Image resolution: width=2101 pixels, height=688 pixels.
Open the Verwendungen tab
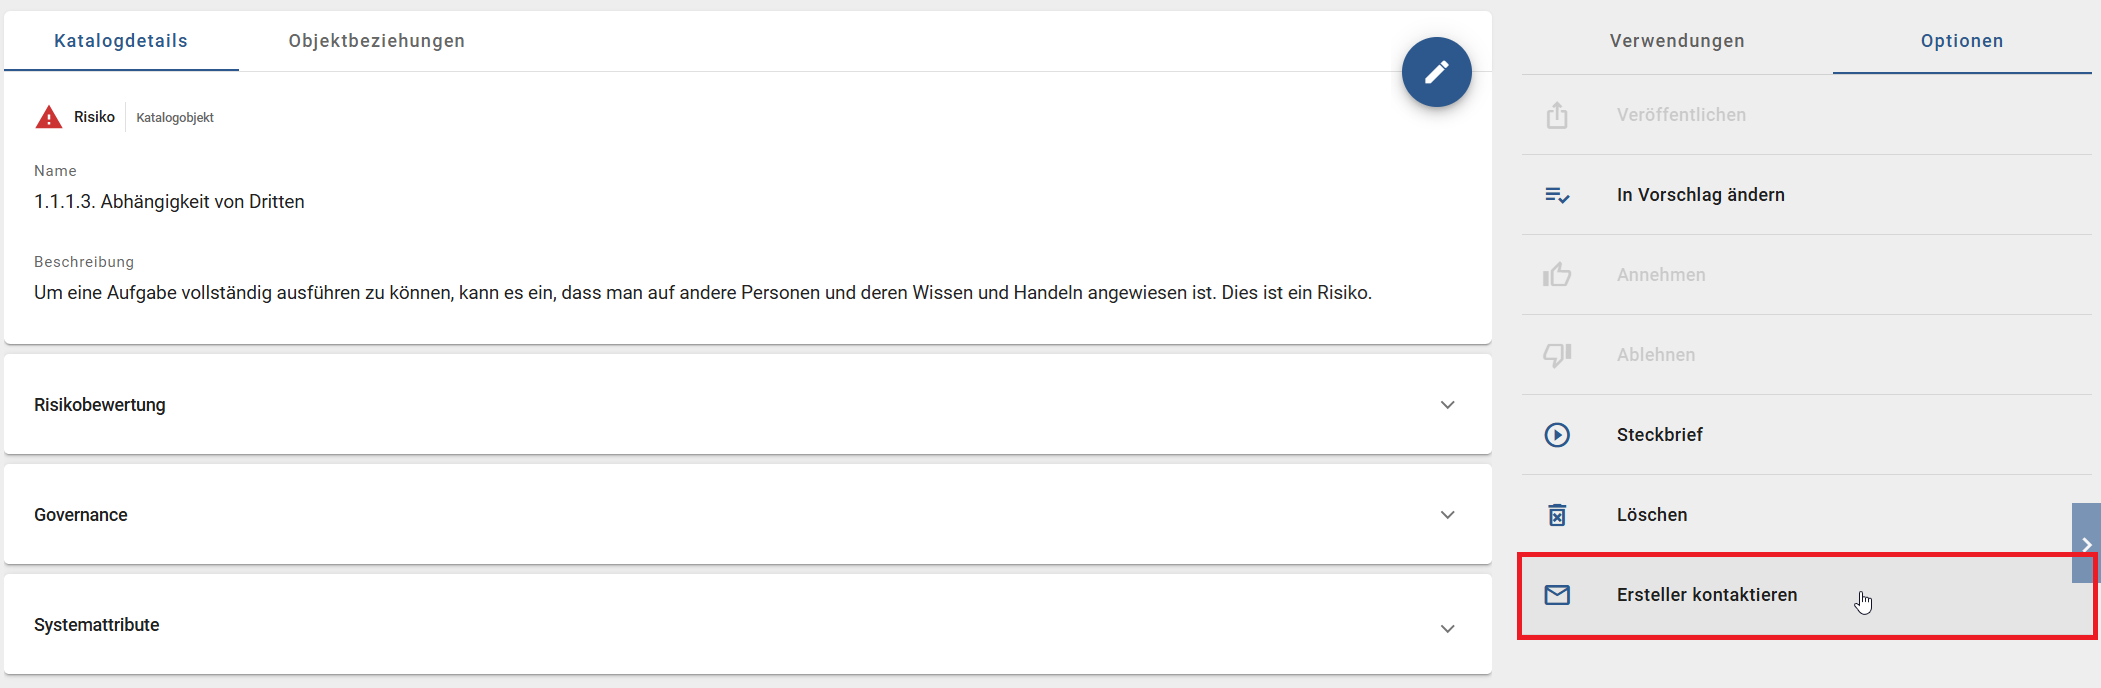click(1676, 41)
